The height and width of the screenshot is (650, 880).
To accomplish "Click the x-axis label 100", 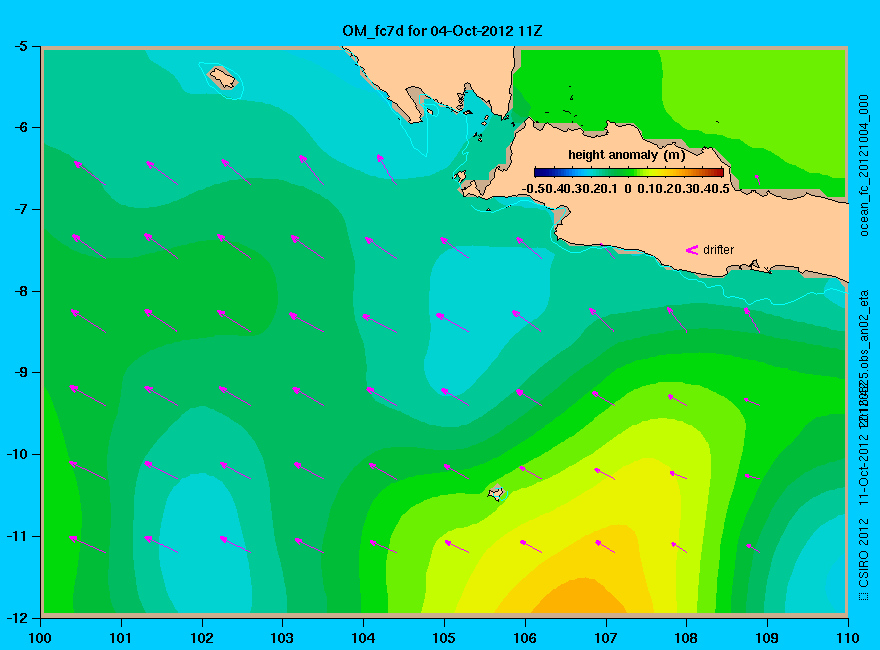I will point(40,638).
